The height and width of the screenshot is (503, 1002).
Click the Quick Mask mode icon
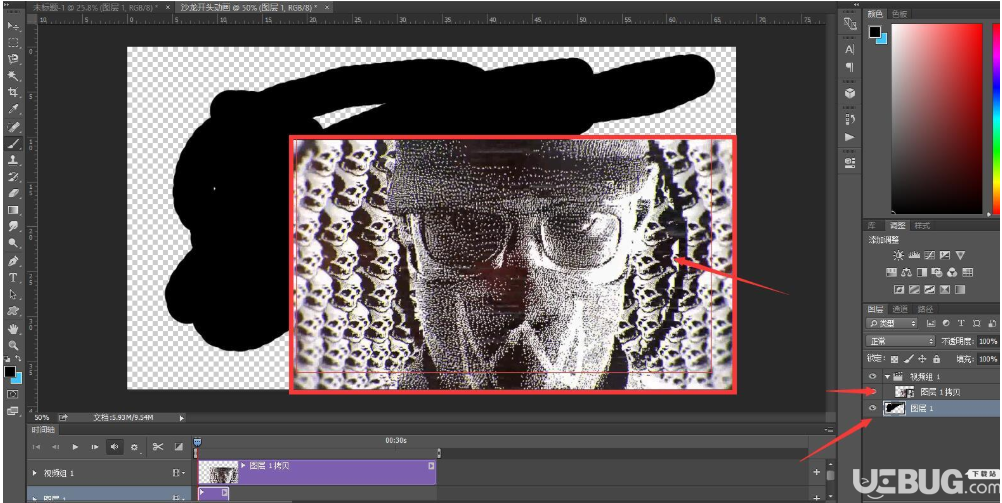click(x=13, y=394)
